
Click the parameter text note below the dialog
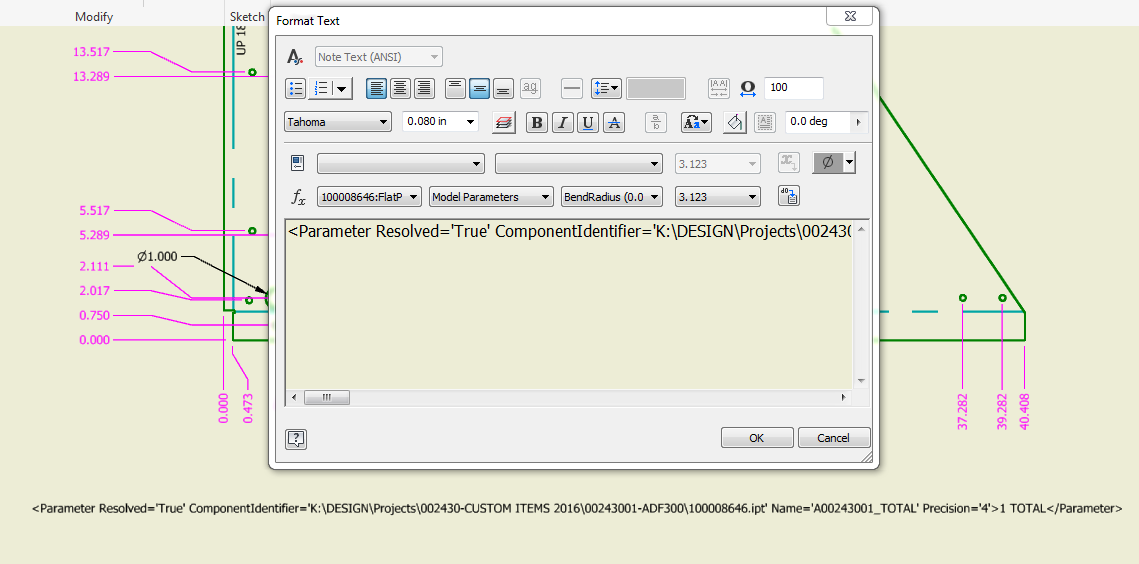[577, 508]
